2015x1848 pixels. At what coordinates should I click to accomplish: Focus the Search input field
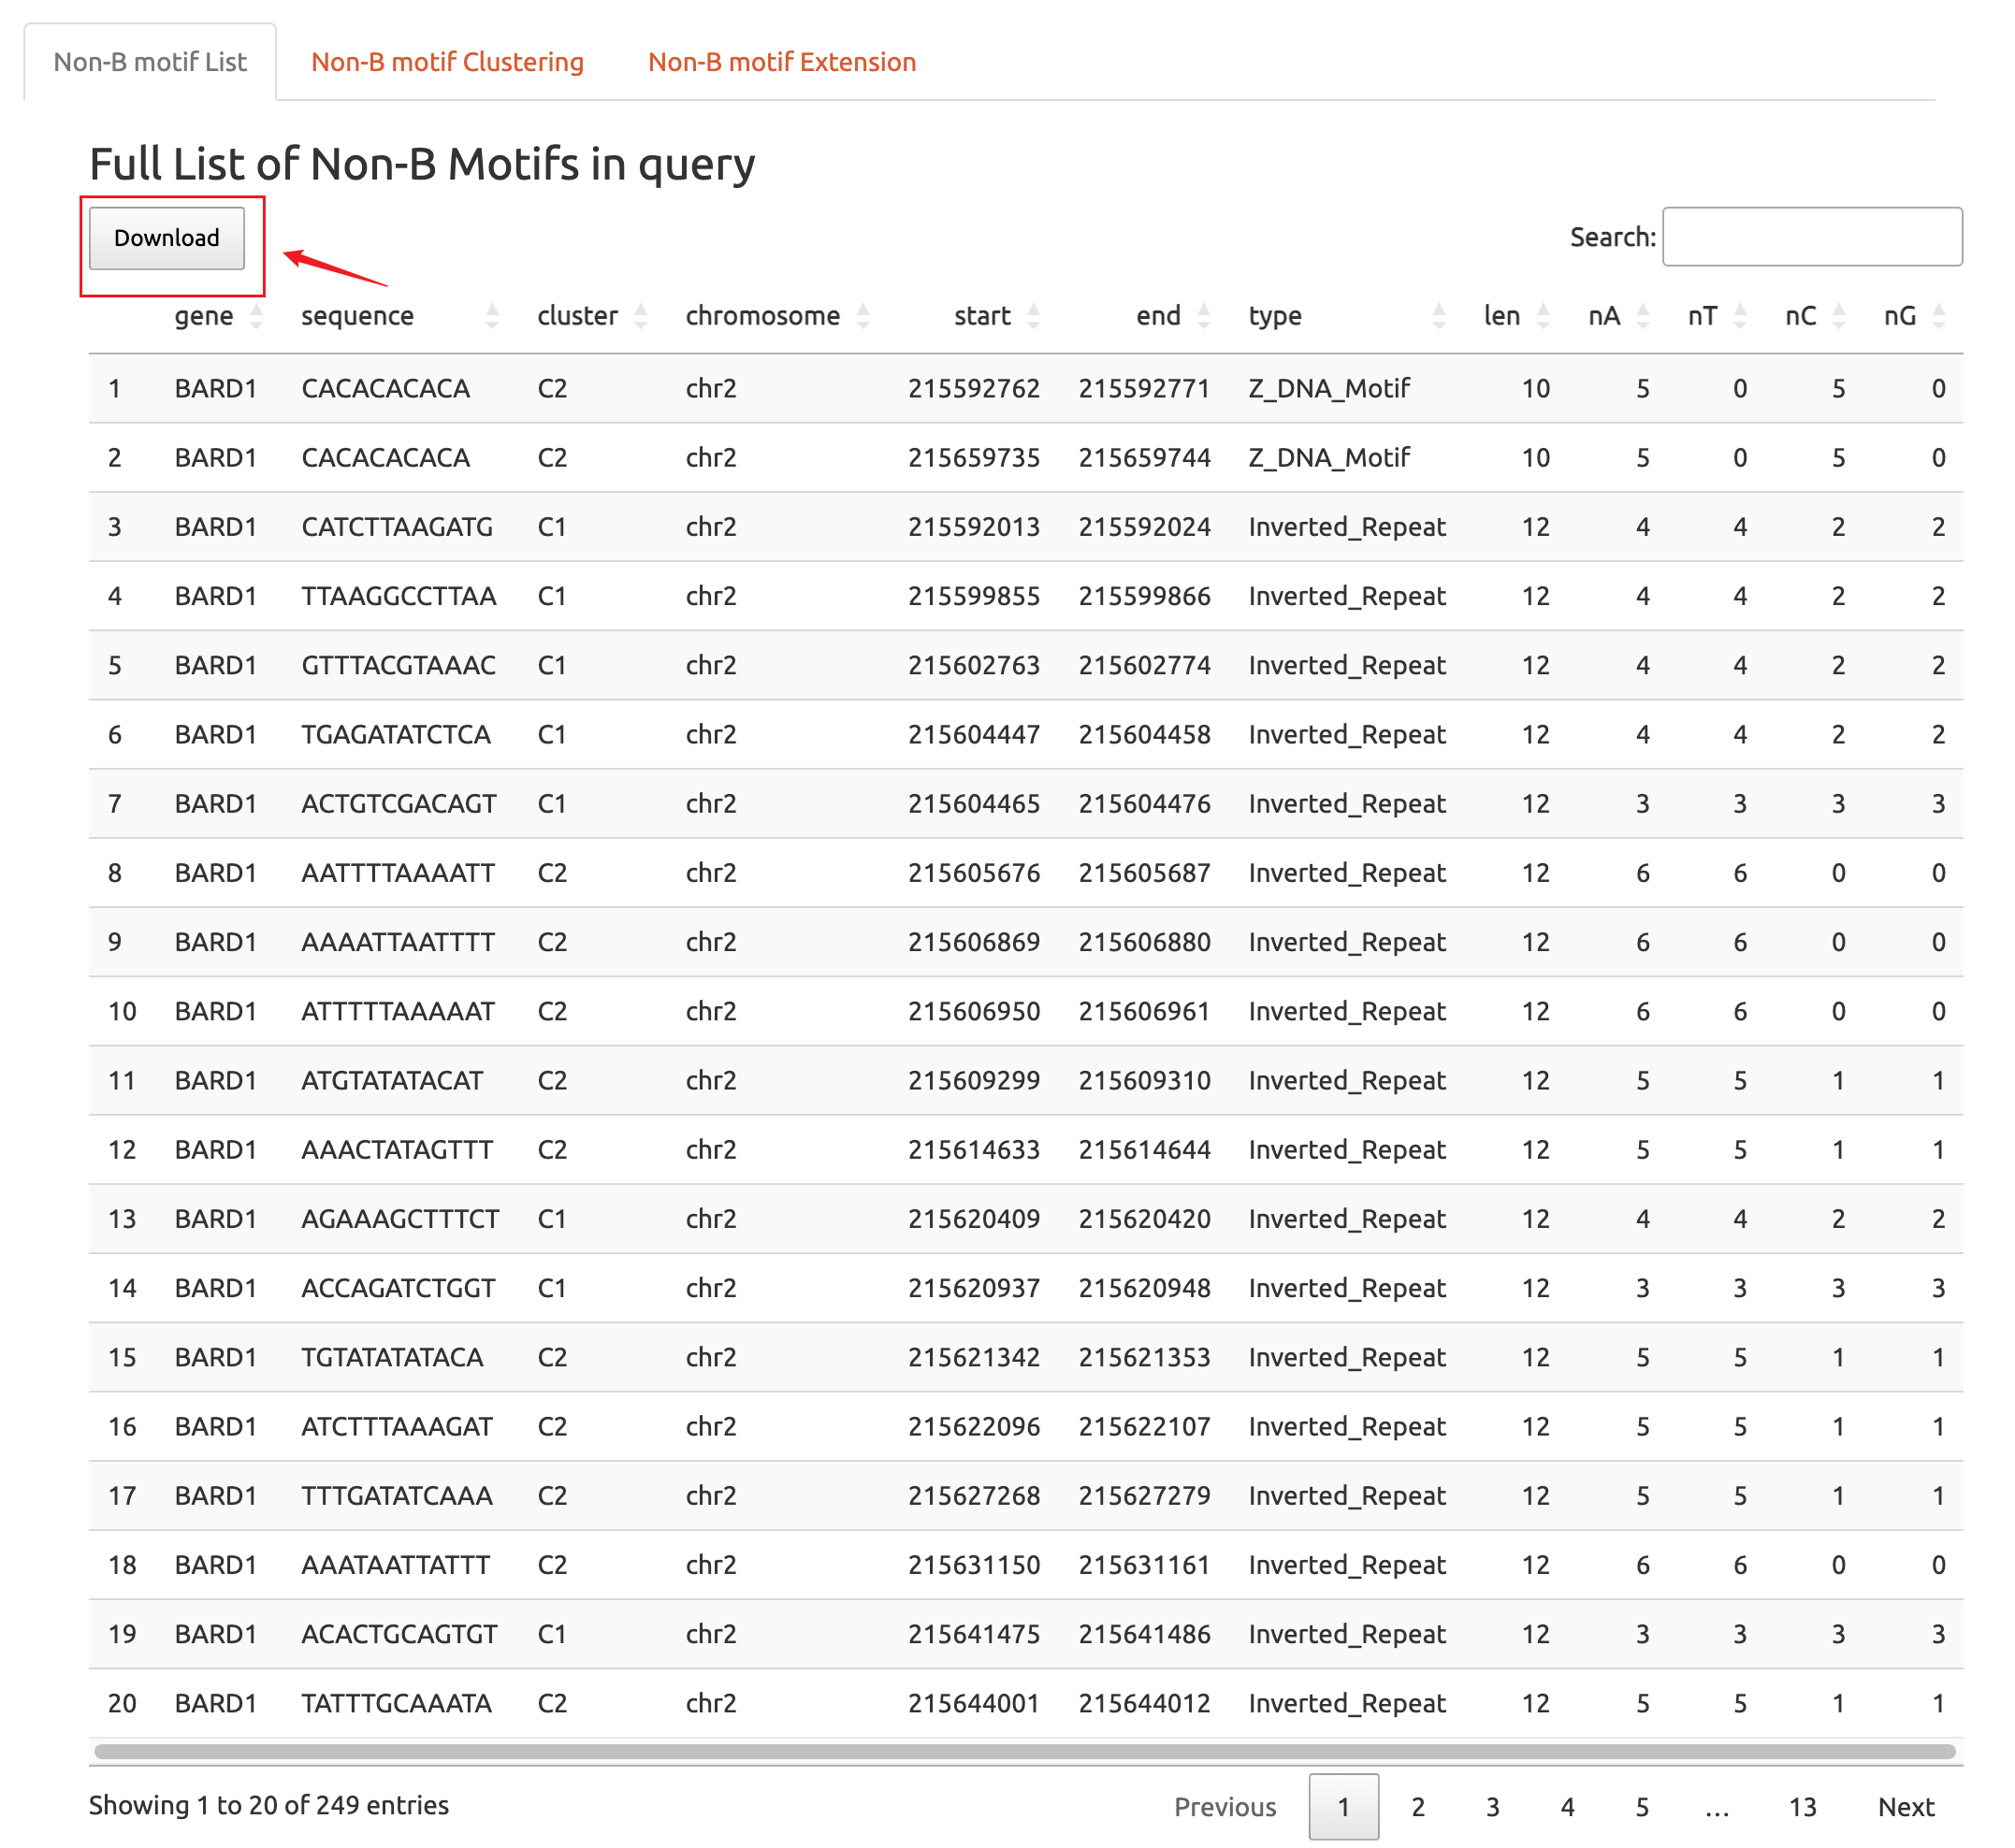click(x=1812, y=237)
